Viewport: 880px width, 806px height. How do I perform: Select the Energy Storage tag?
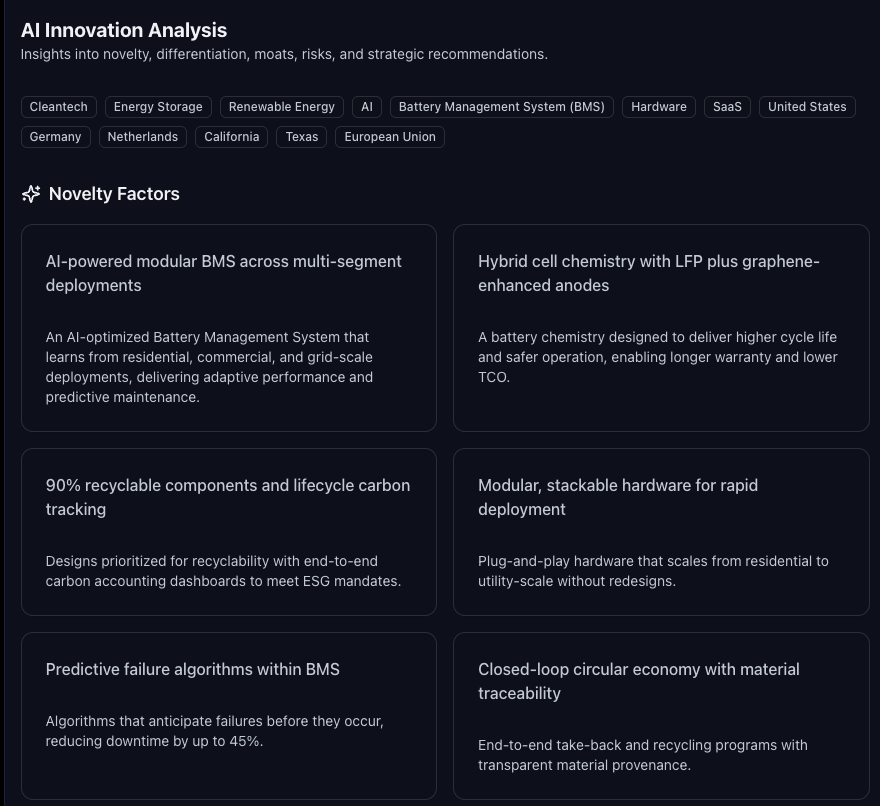pos(158,107)
